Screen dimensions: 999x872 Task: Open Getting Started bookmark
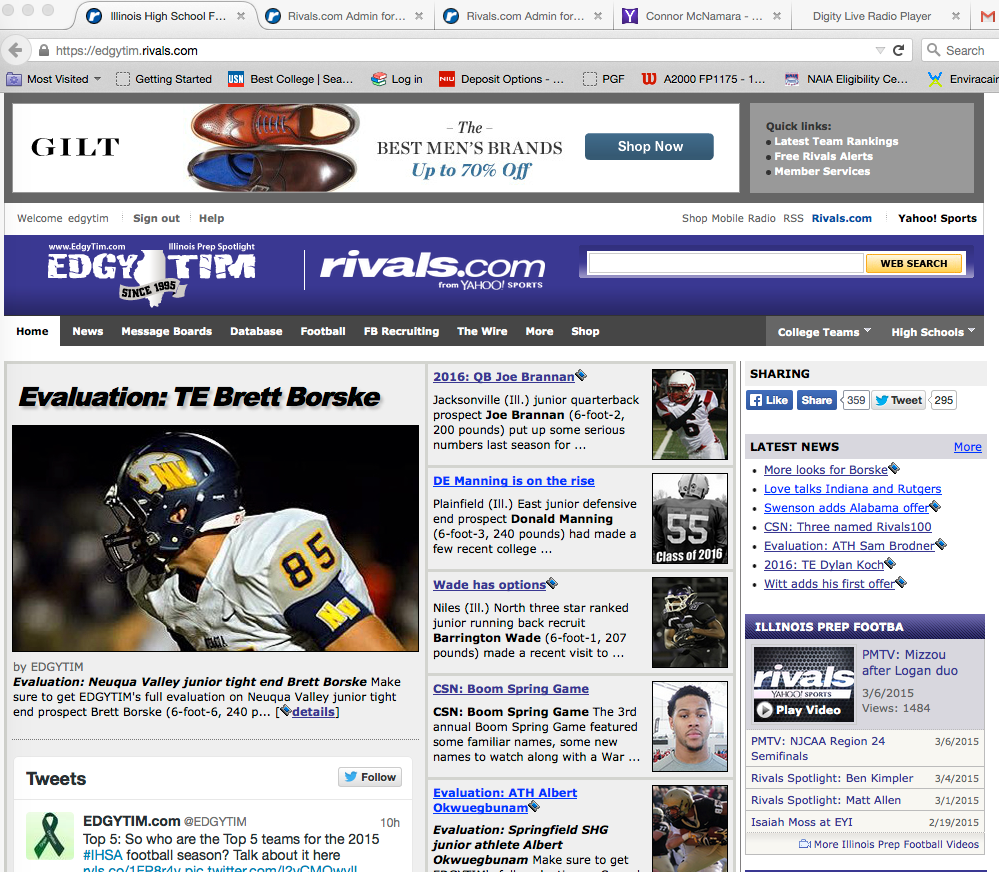(164, 79)
